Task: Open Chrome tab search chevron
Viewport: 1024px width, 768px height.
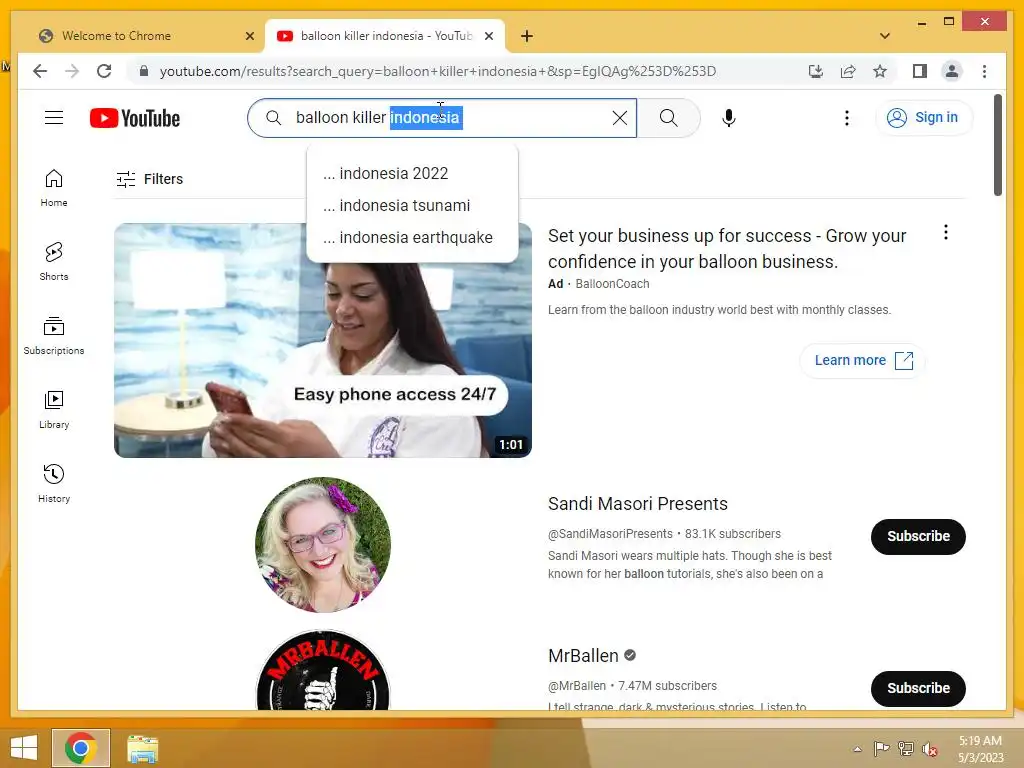Action: coord(884,36)
